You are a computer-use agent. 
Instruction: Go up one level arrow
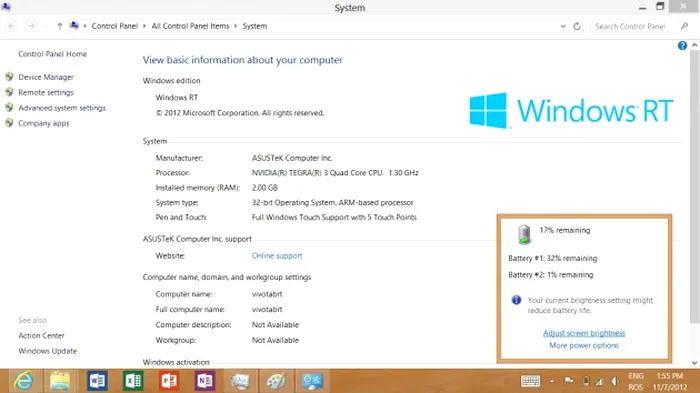tap(59, 26)
